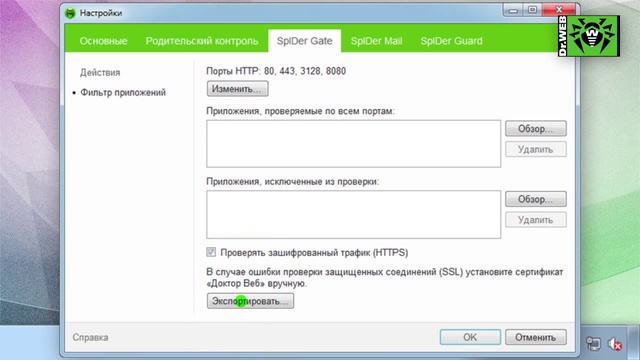Click the muted volume icon in tray
This screenshot has width=640, height=360.
[615, 344]
